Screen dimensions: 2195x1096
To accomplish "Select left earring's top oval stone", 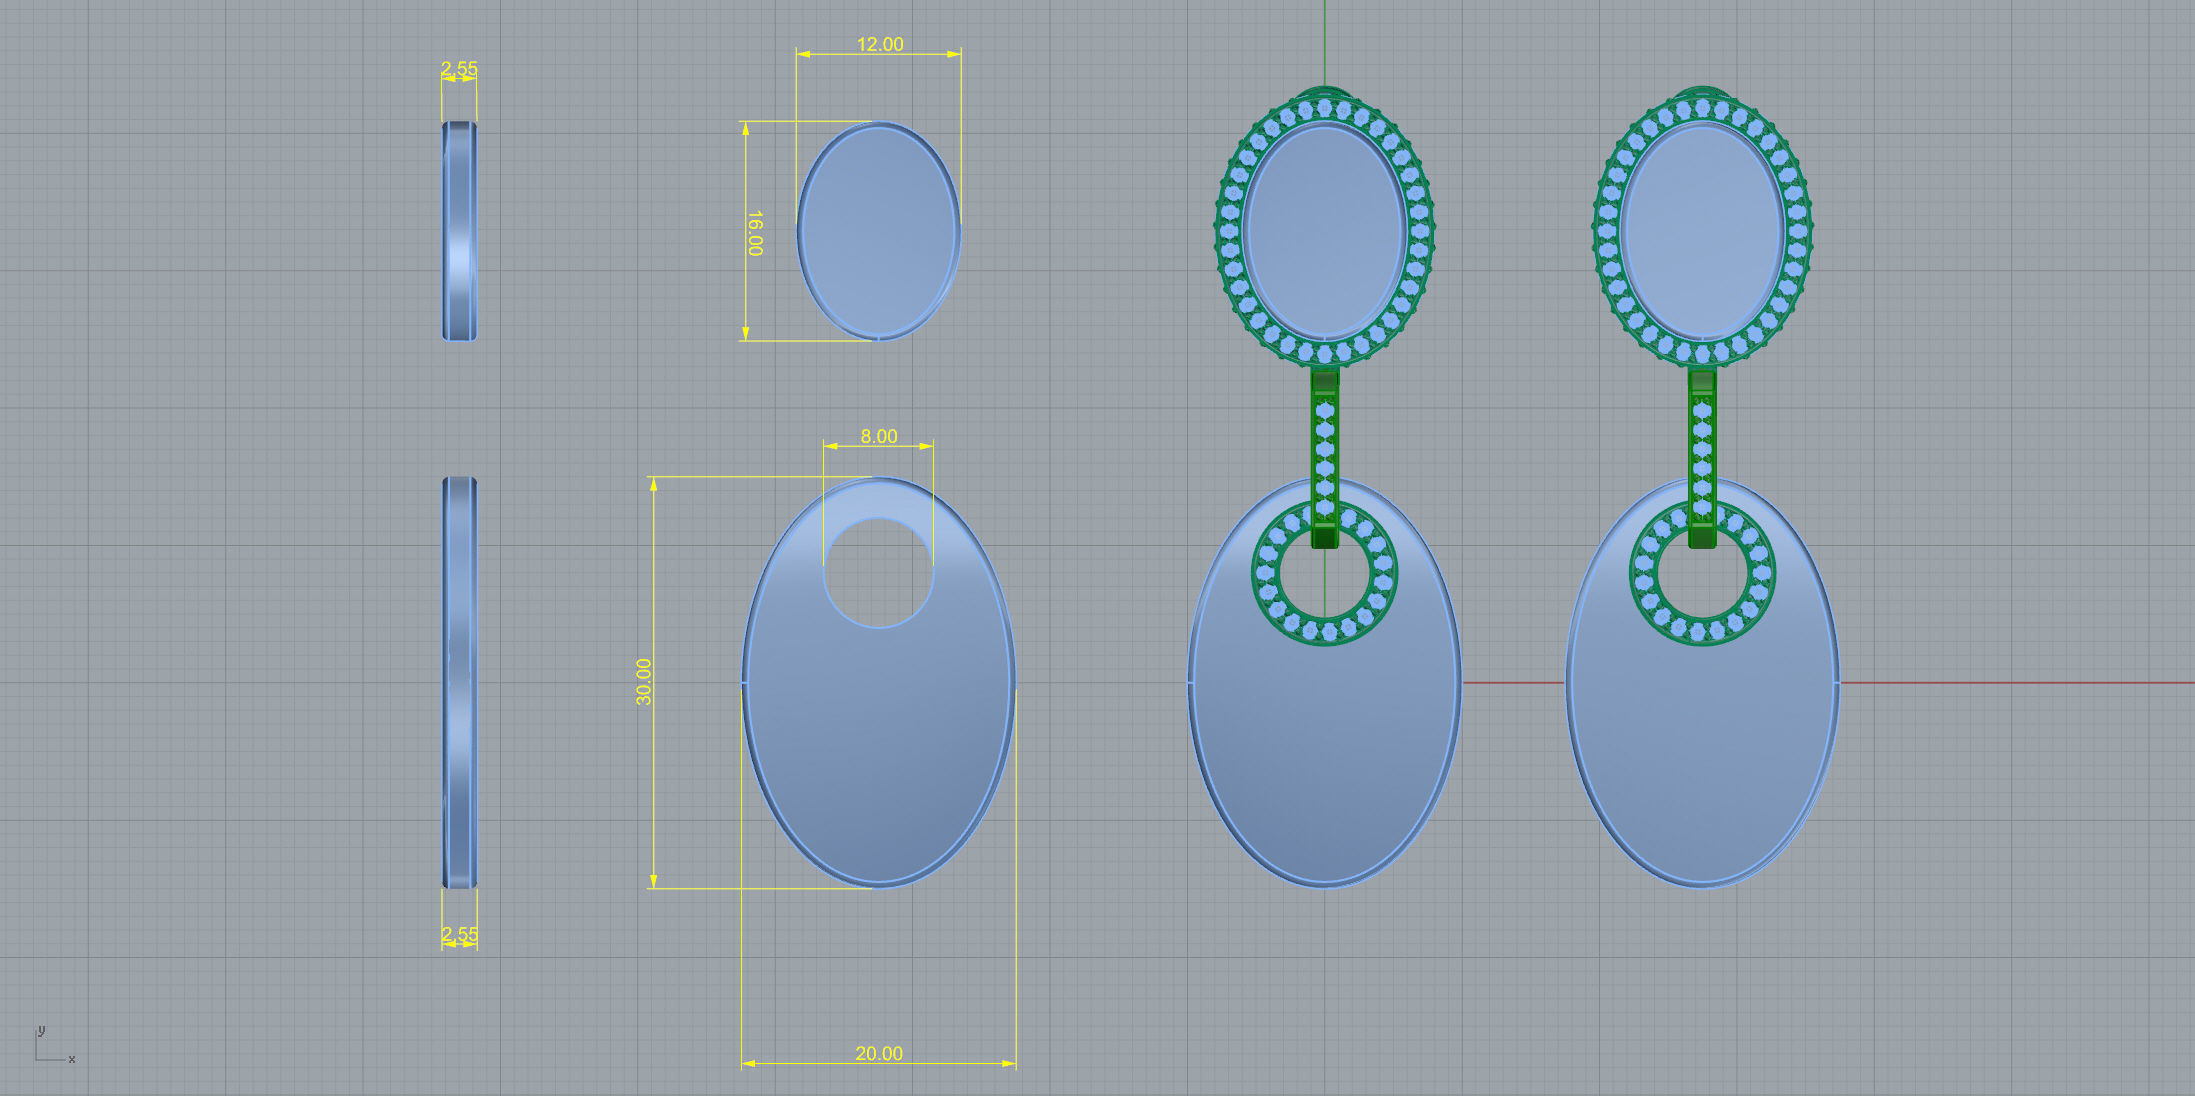I will pos(1324,232).
